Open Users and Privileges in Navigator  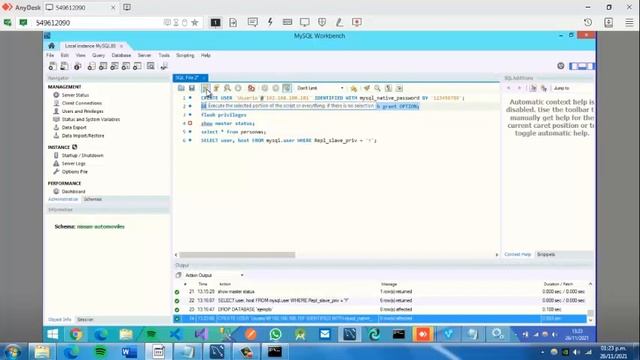coord(82,111)
